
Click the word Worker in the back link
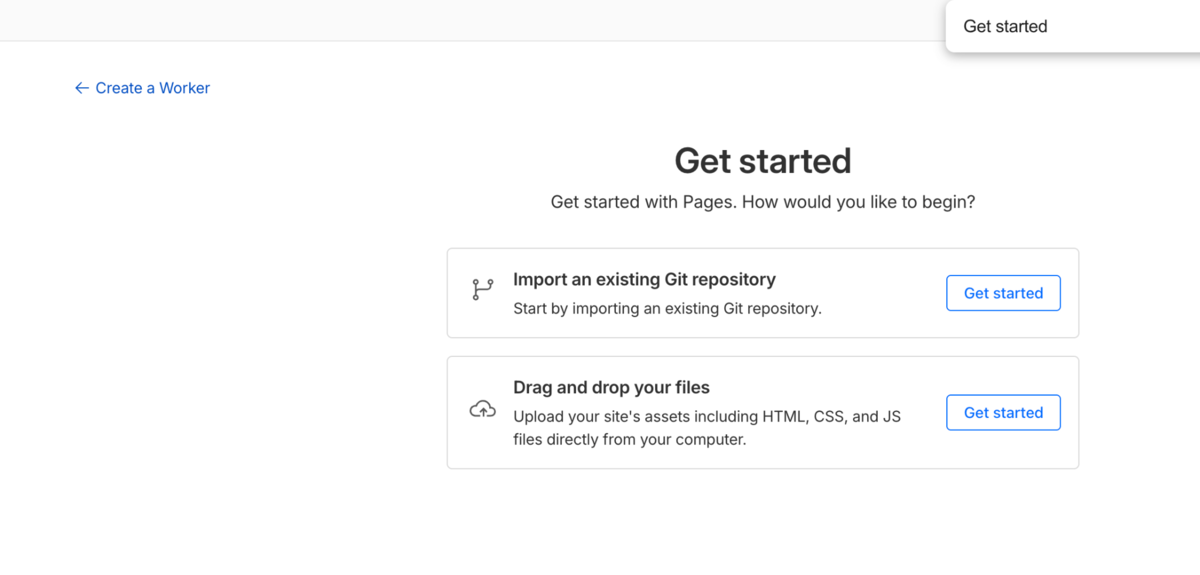click(184, 88)
